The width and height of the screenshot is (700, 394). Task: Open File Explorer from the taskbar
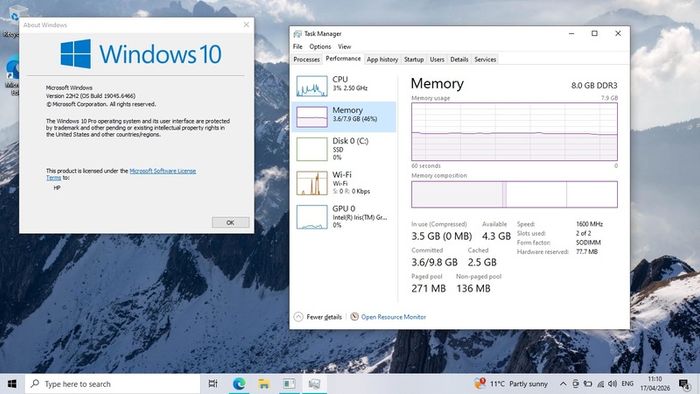pyautogui.click(x=264, y=384)
